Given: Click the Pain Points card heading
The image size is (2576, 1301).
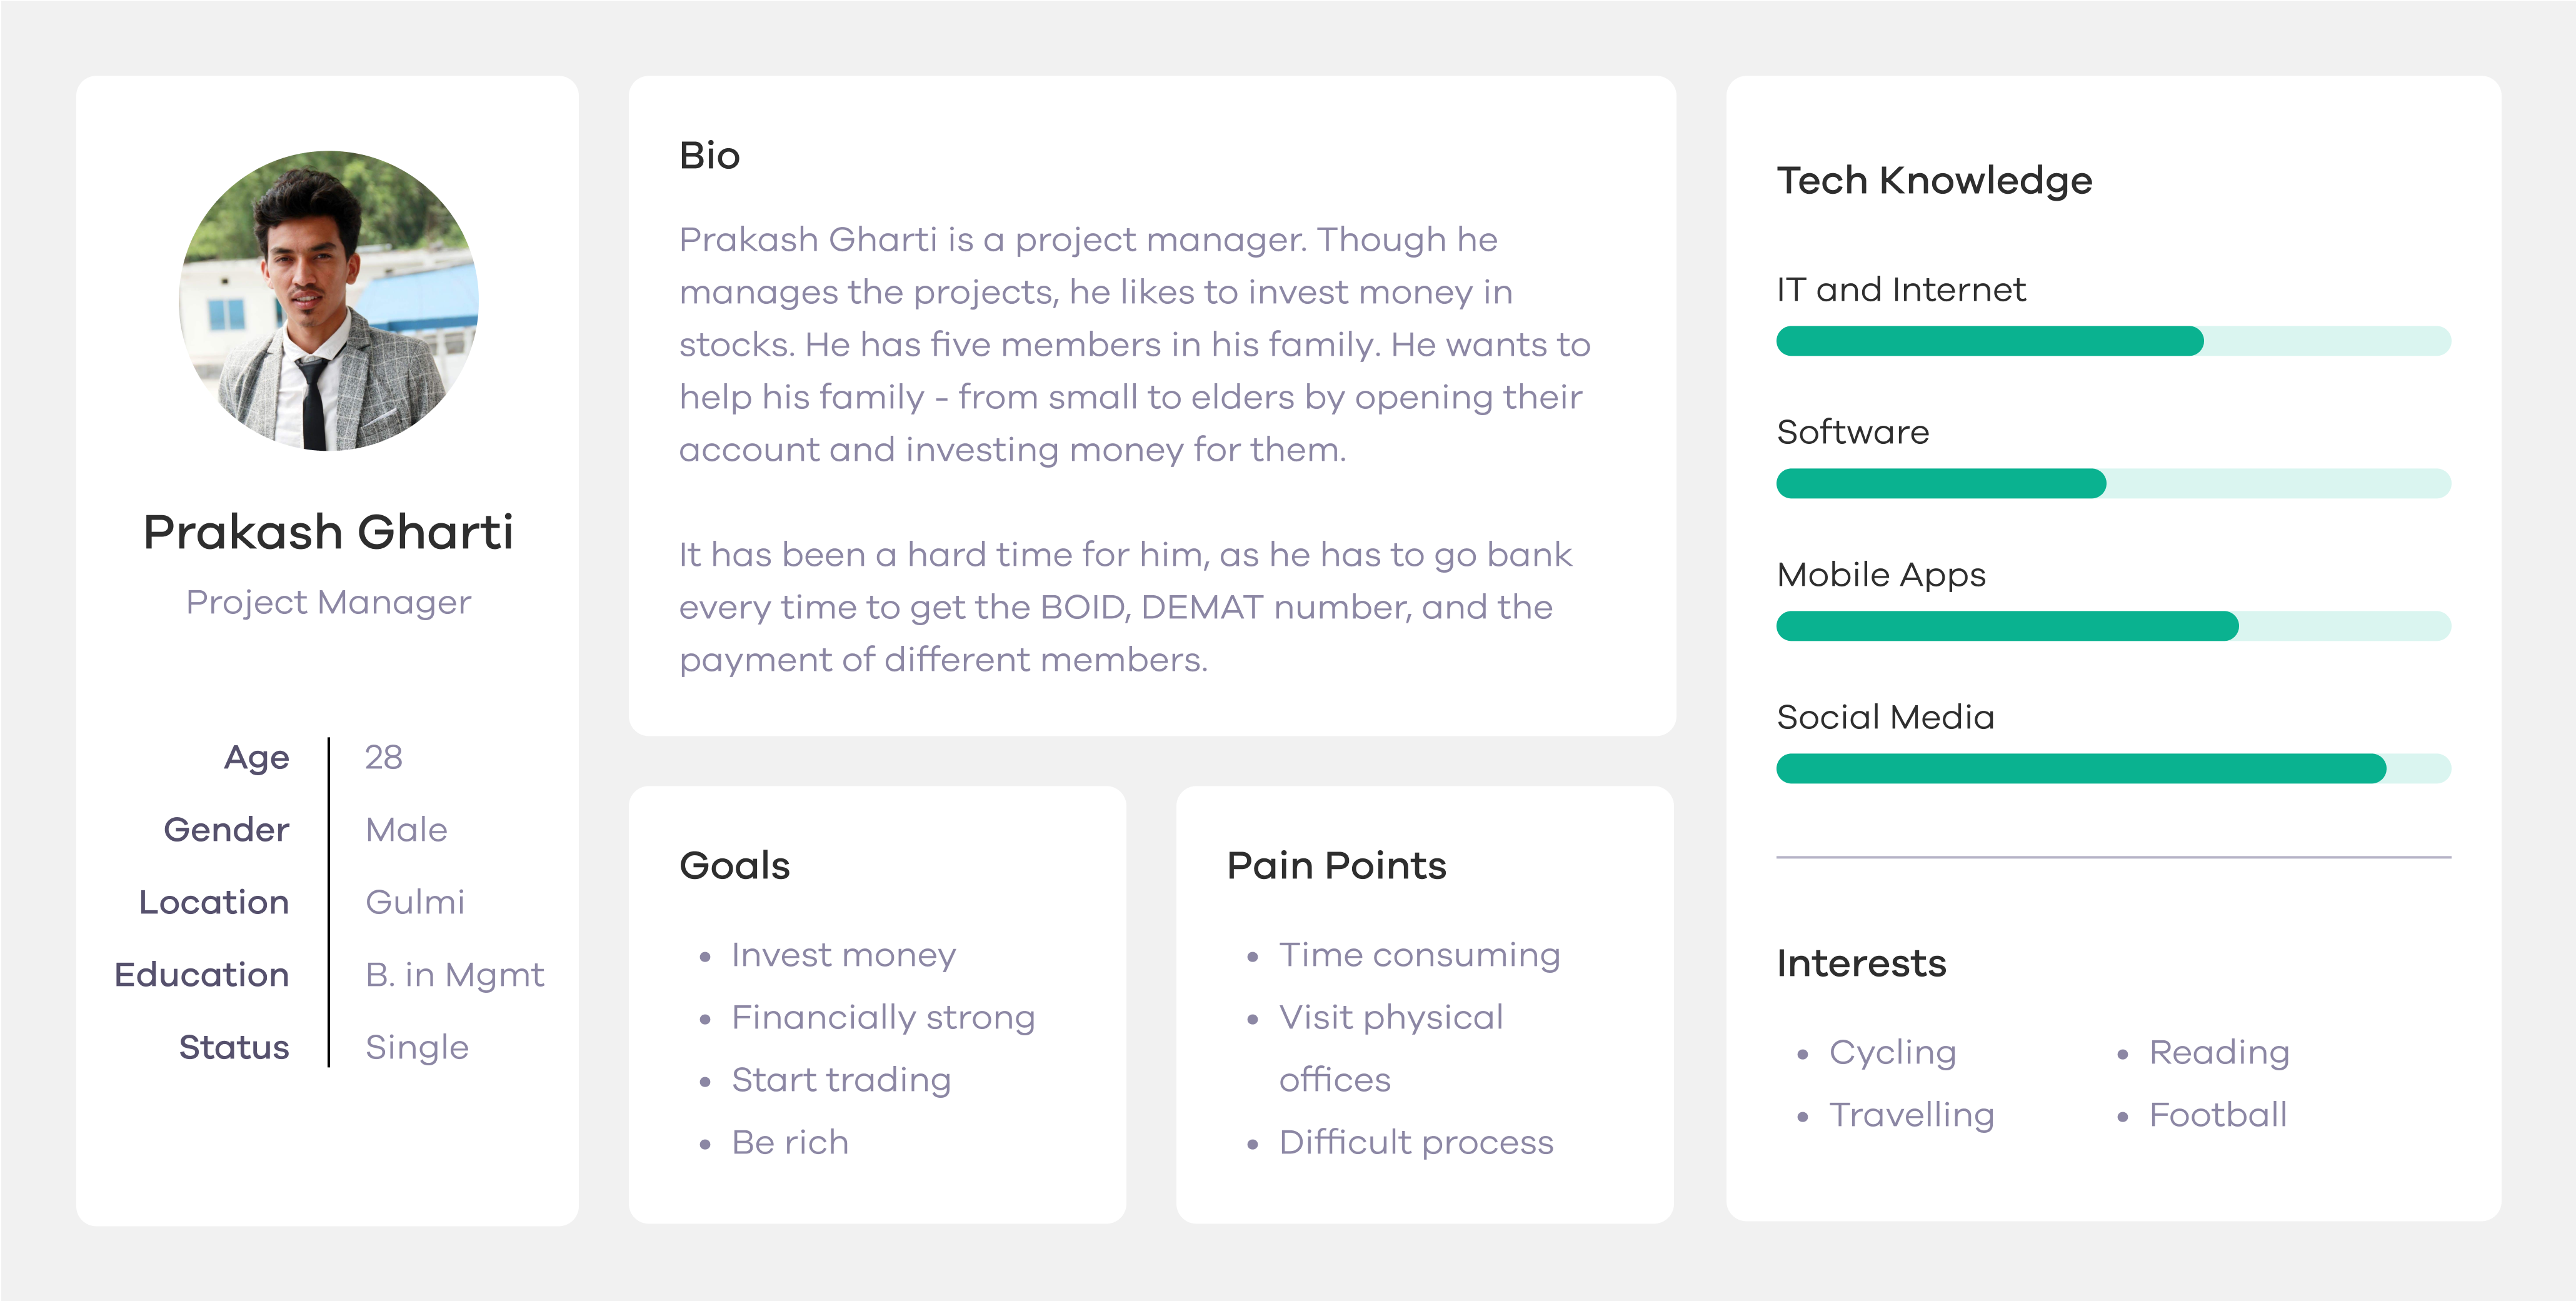Looking at the screenshot, I should click(x=1336, y=866).
